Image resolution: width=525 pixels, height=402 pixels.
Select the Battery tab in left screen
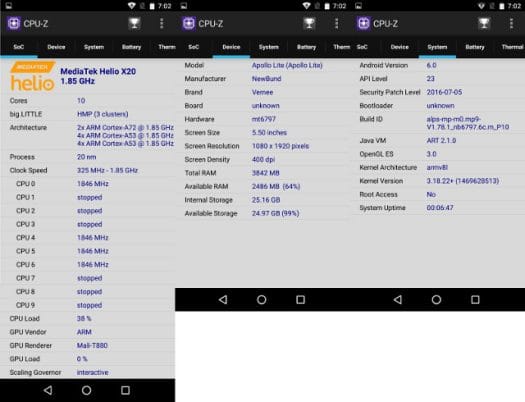[x=132, y=47]
